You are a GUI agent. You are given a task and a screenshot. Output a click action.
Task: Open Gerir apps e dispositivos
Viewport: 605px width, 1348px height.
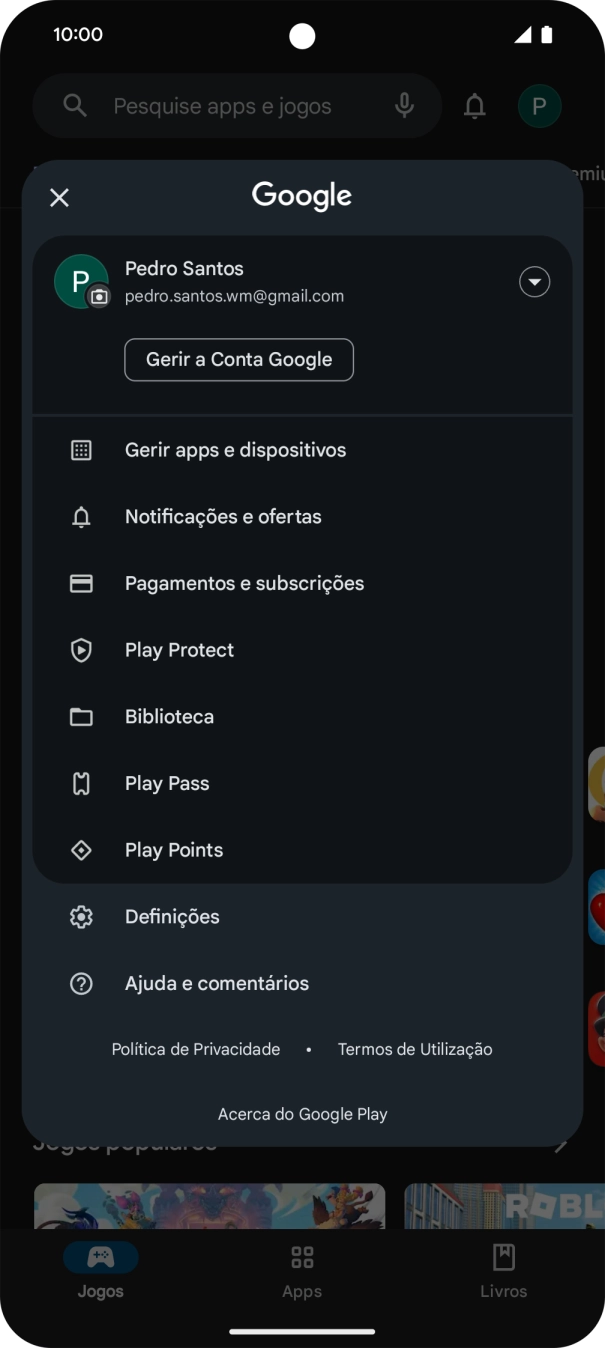[x=235, y=450]
